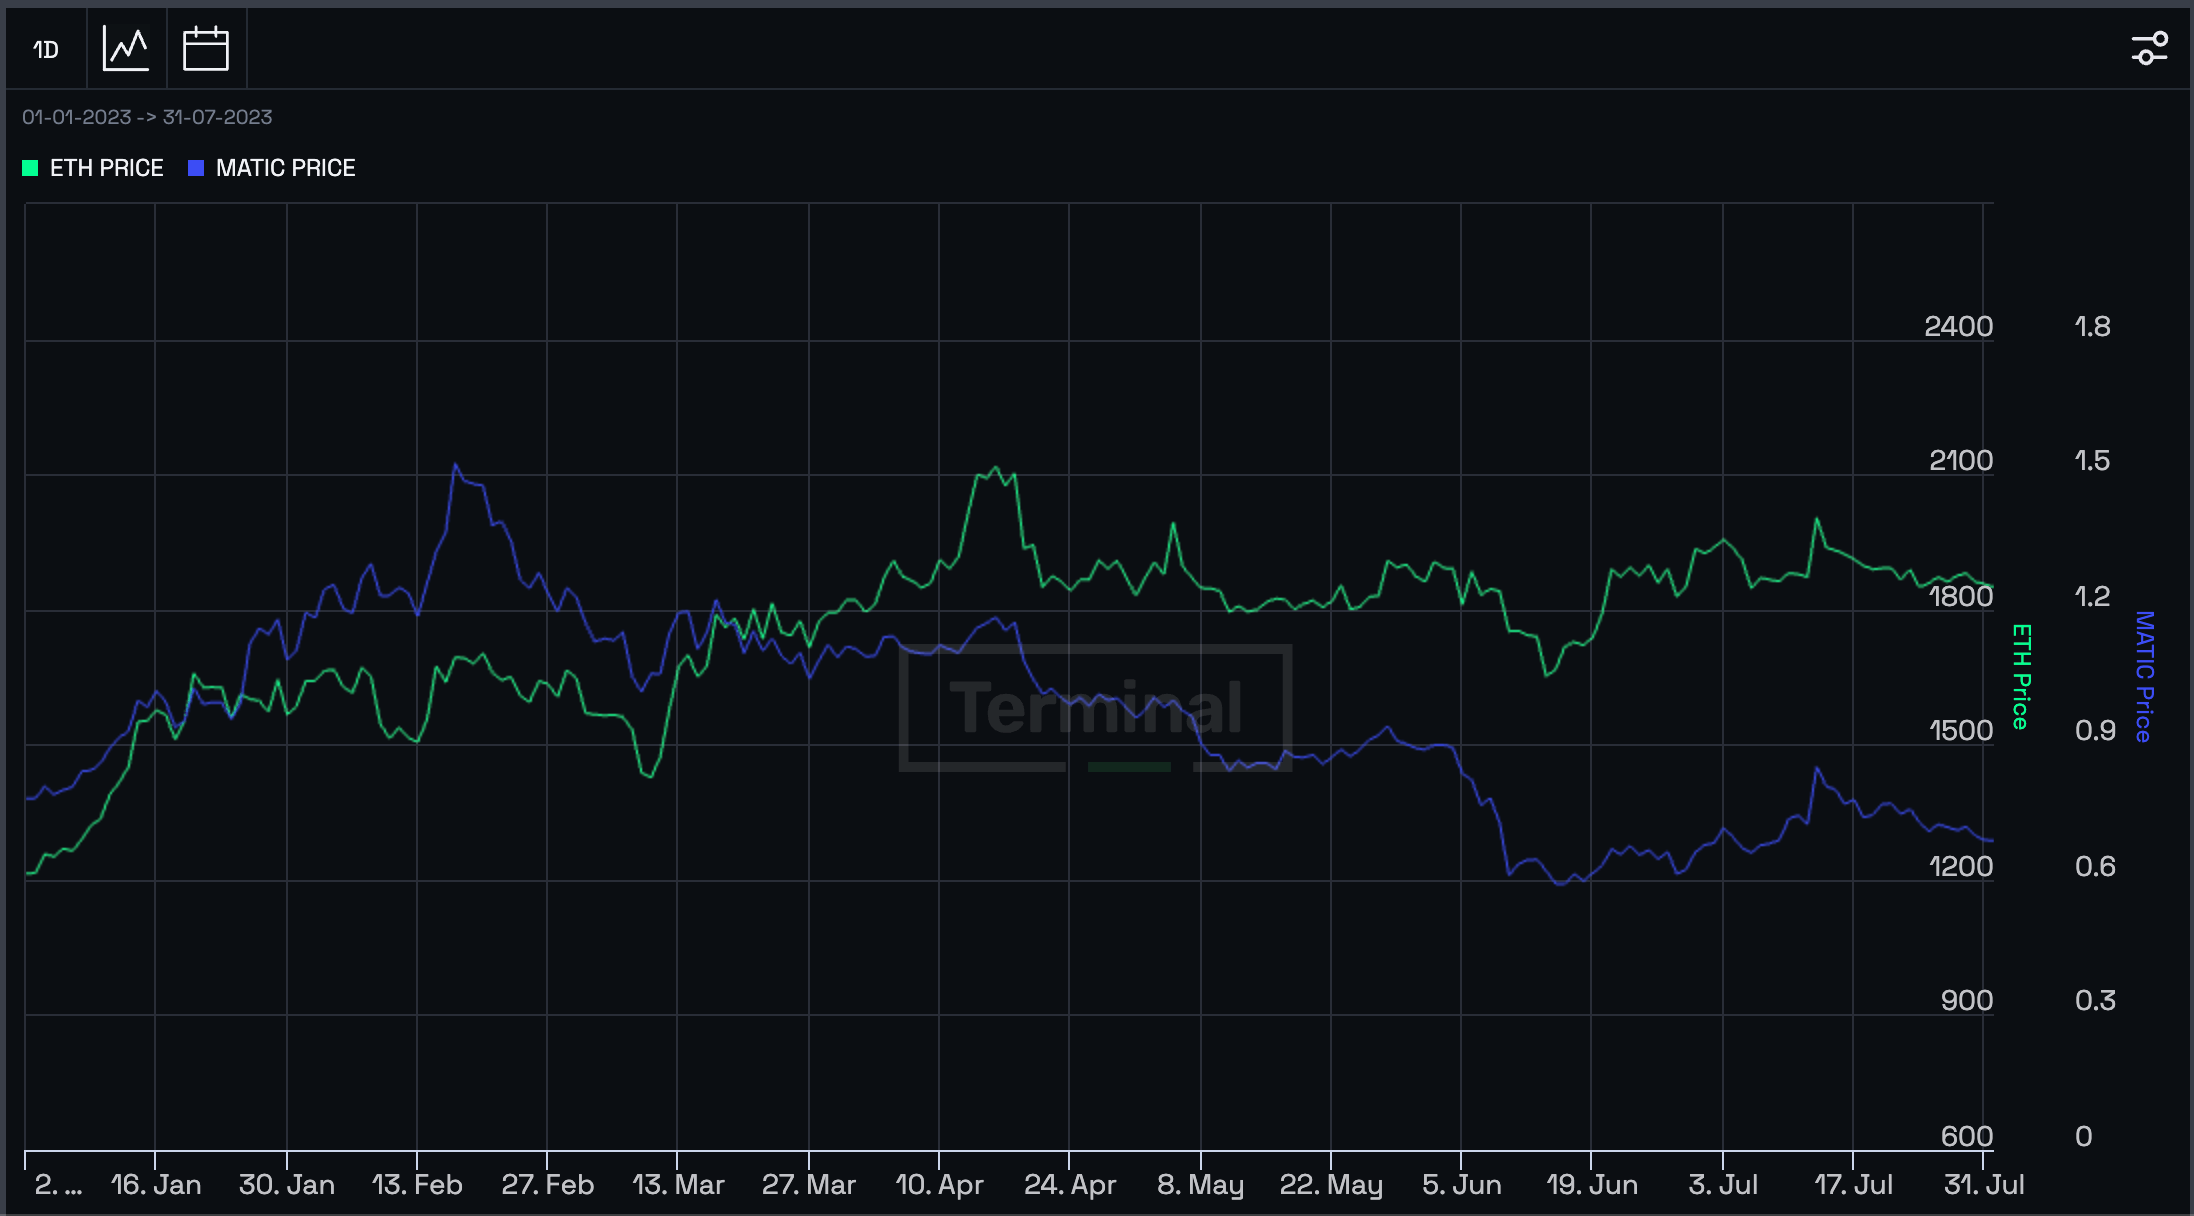Click the 900 ETH axis label
Screen dimensions: 2194x1216
click(1966, 1000)
